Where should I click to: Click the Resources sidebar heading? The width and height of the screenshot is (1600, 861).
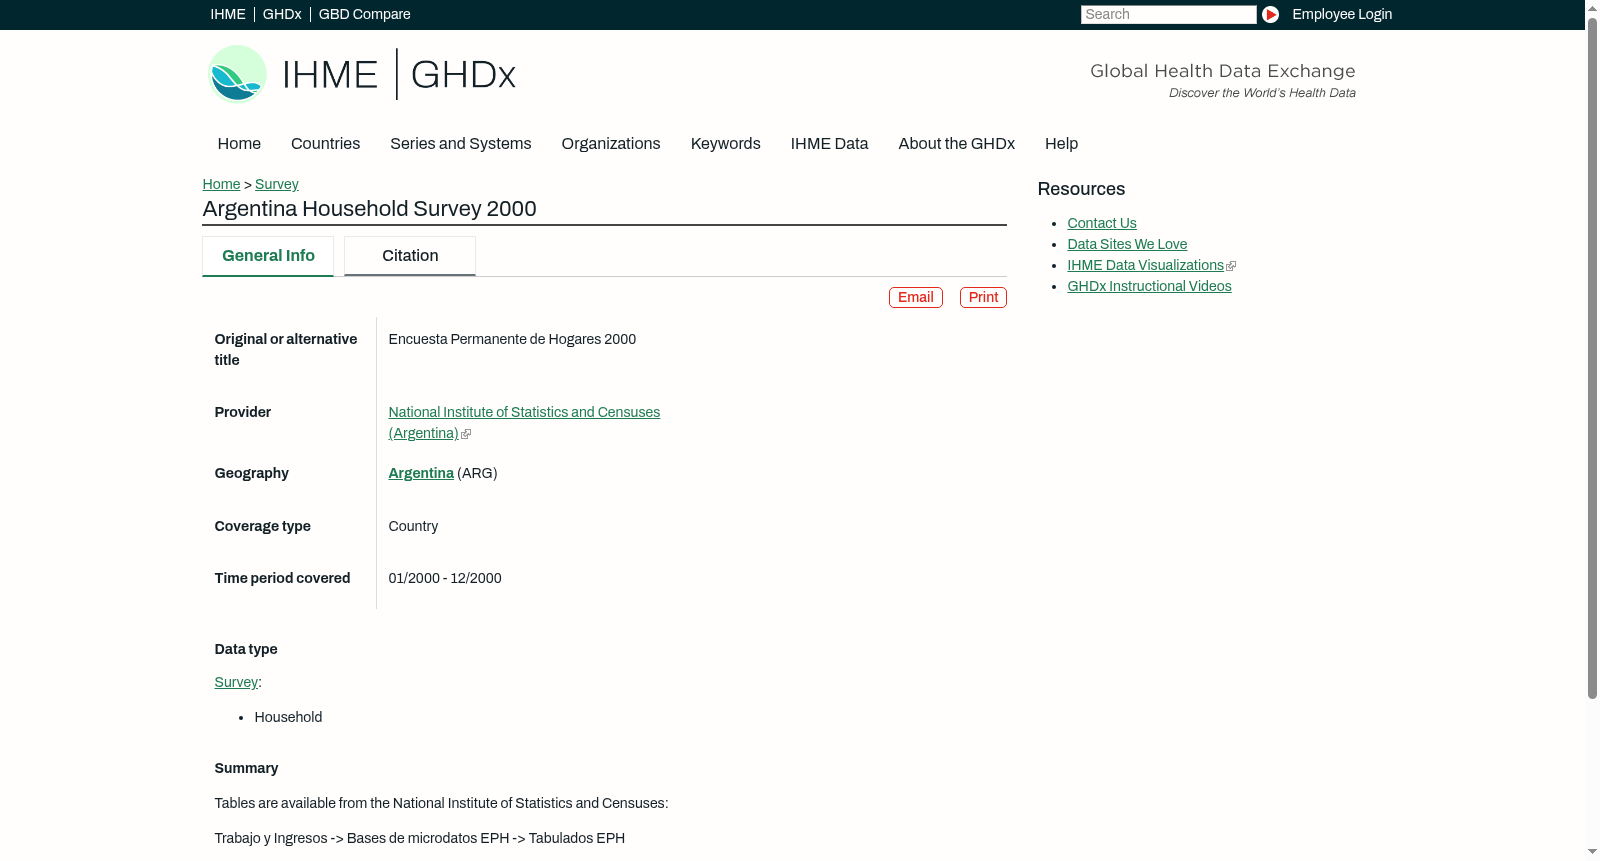1081,189
